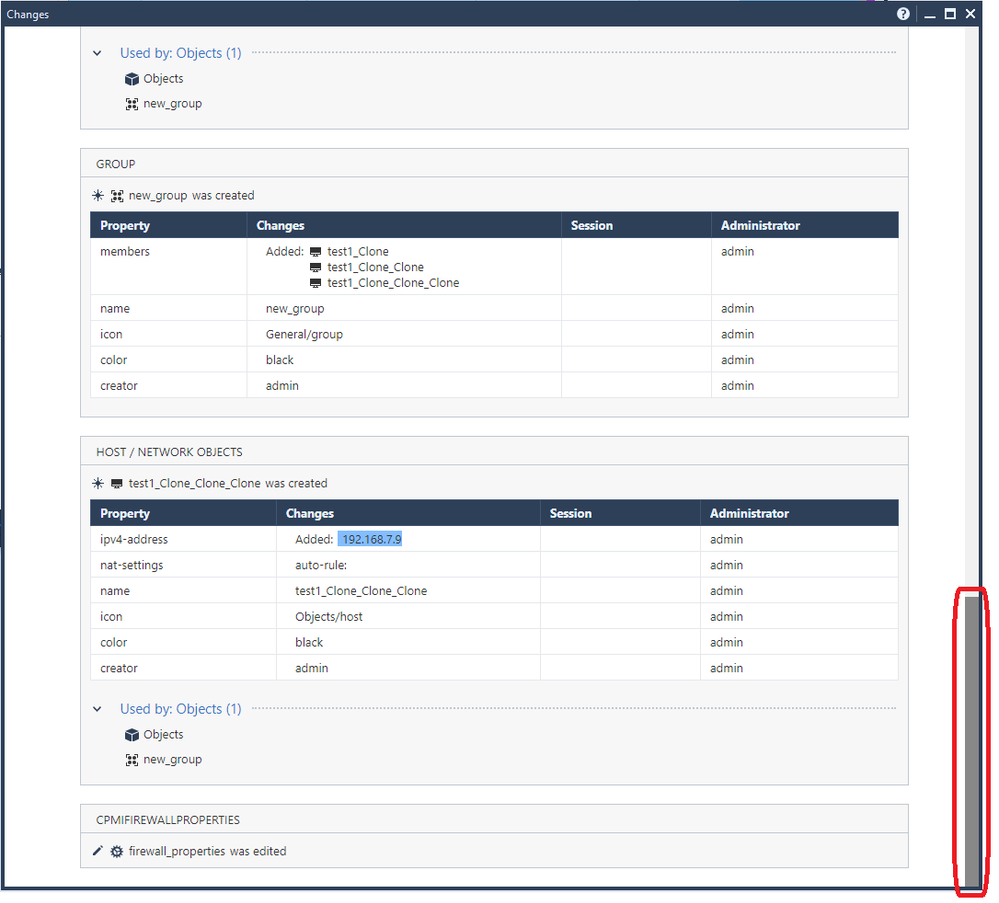Collapse the second Used by: Objects (1) chevron
This screenshot has width=999, height=903.
pos(97,709)
